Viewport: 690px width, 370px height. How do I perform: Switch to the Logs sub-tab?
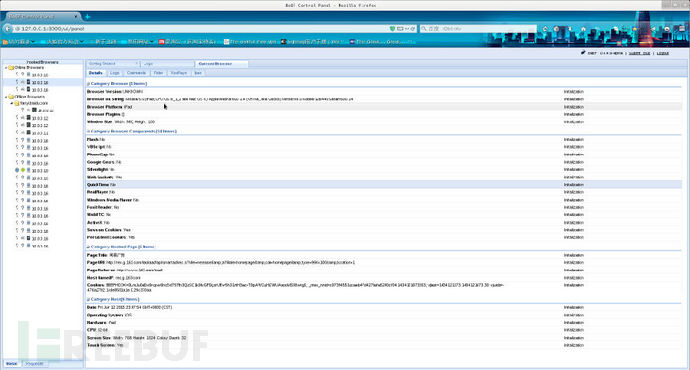115,73
